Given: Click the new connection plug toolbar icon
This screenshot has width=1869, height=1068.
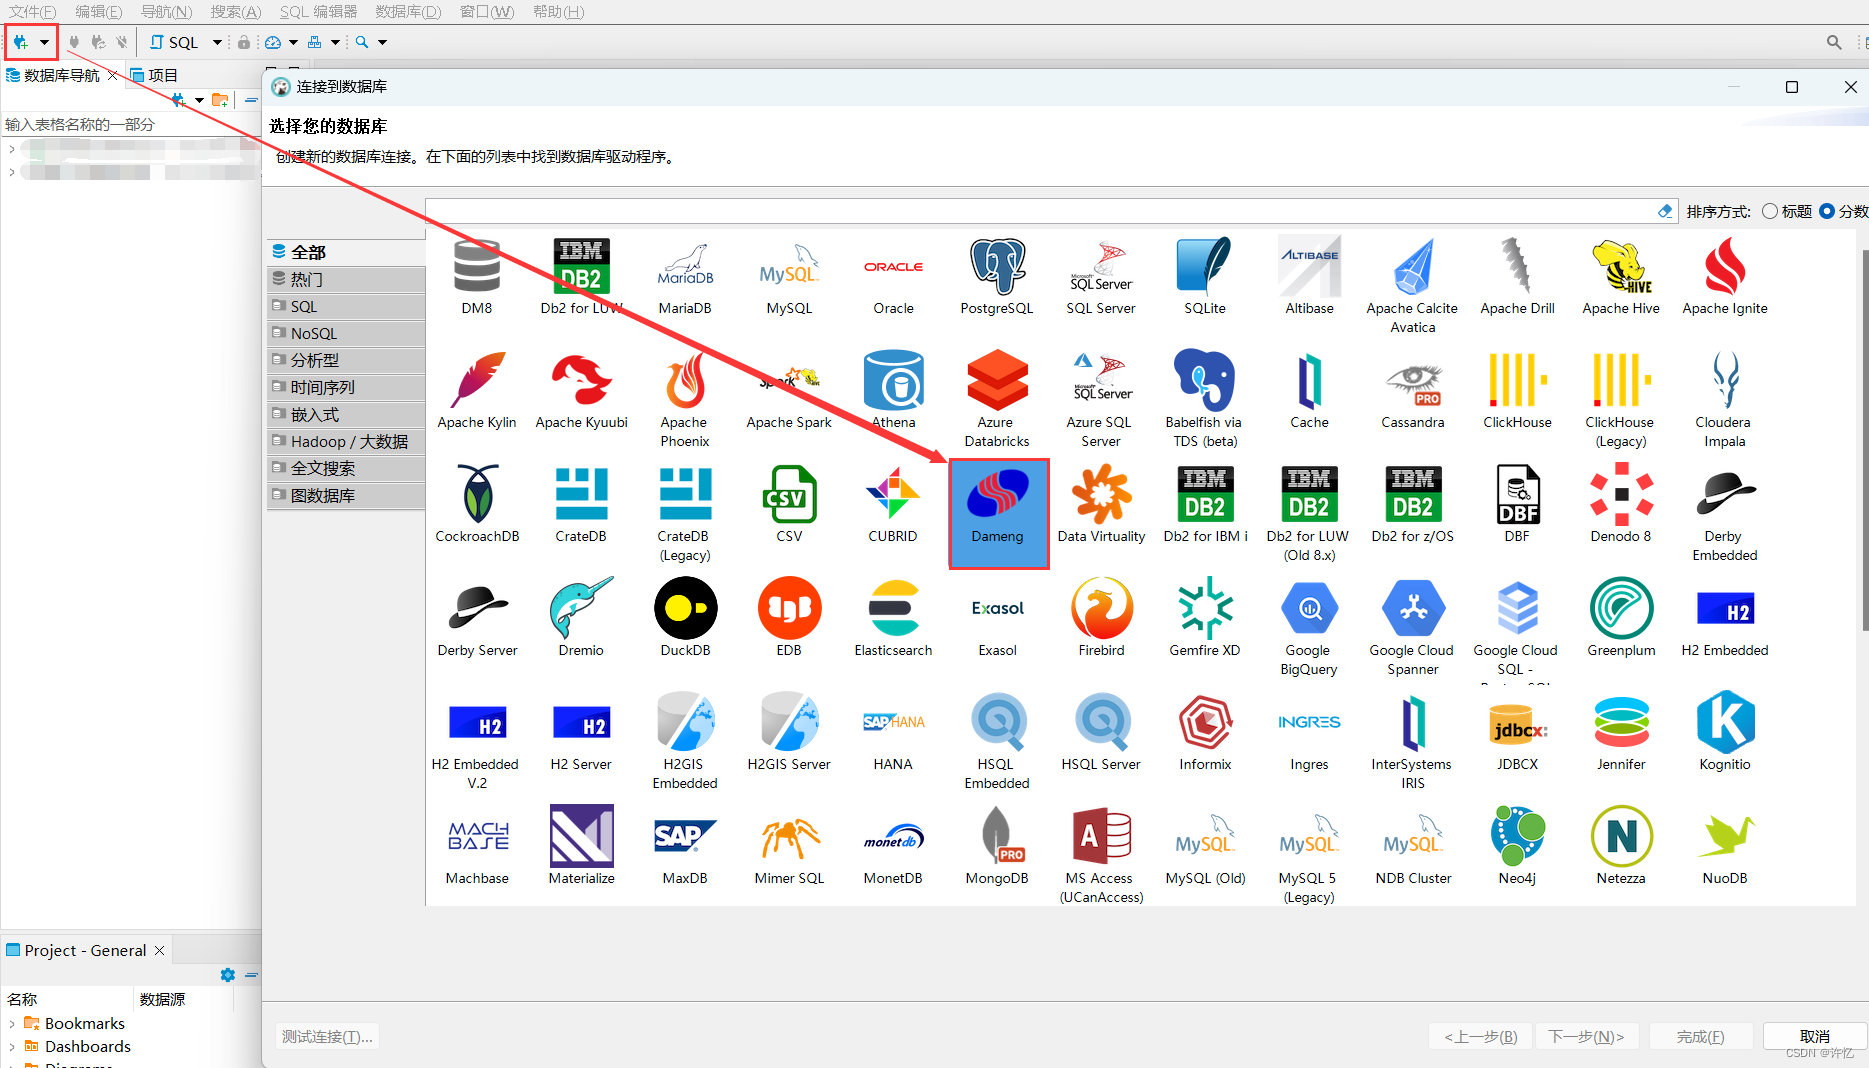Looking at the screenshot, I should tap(21, 42).
